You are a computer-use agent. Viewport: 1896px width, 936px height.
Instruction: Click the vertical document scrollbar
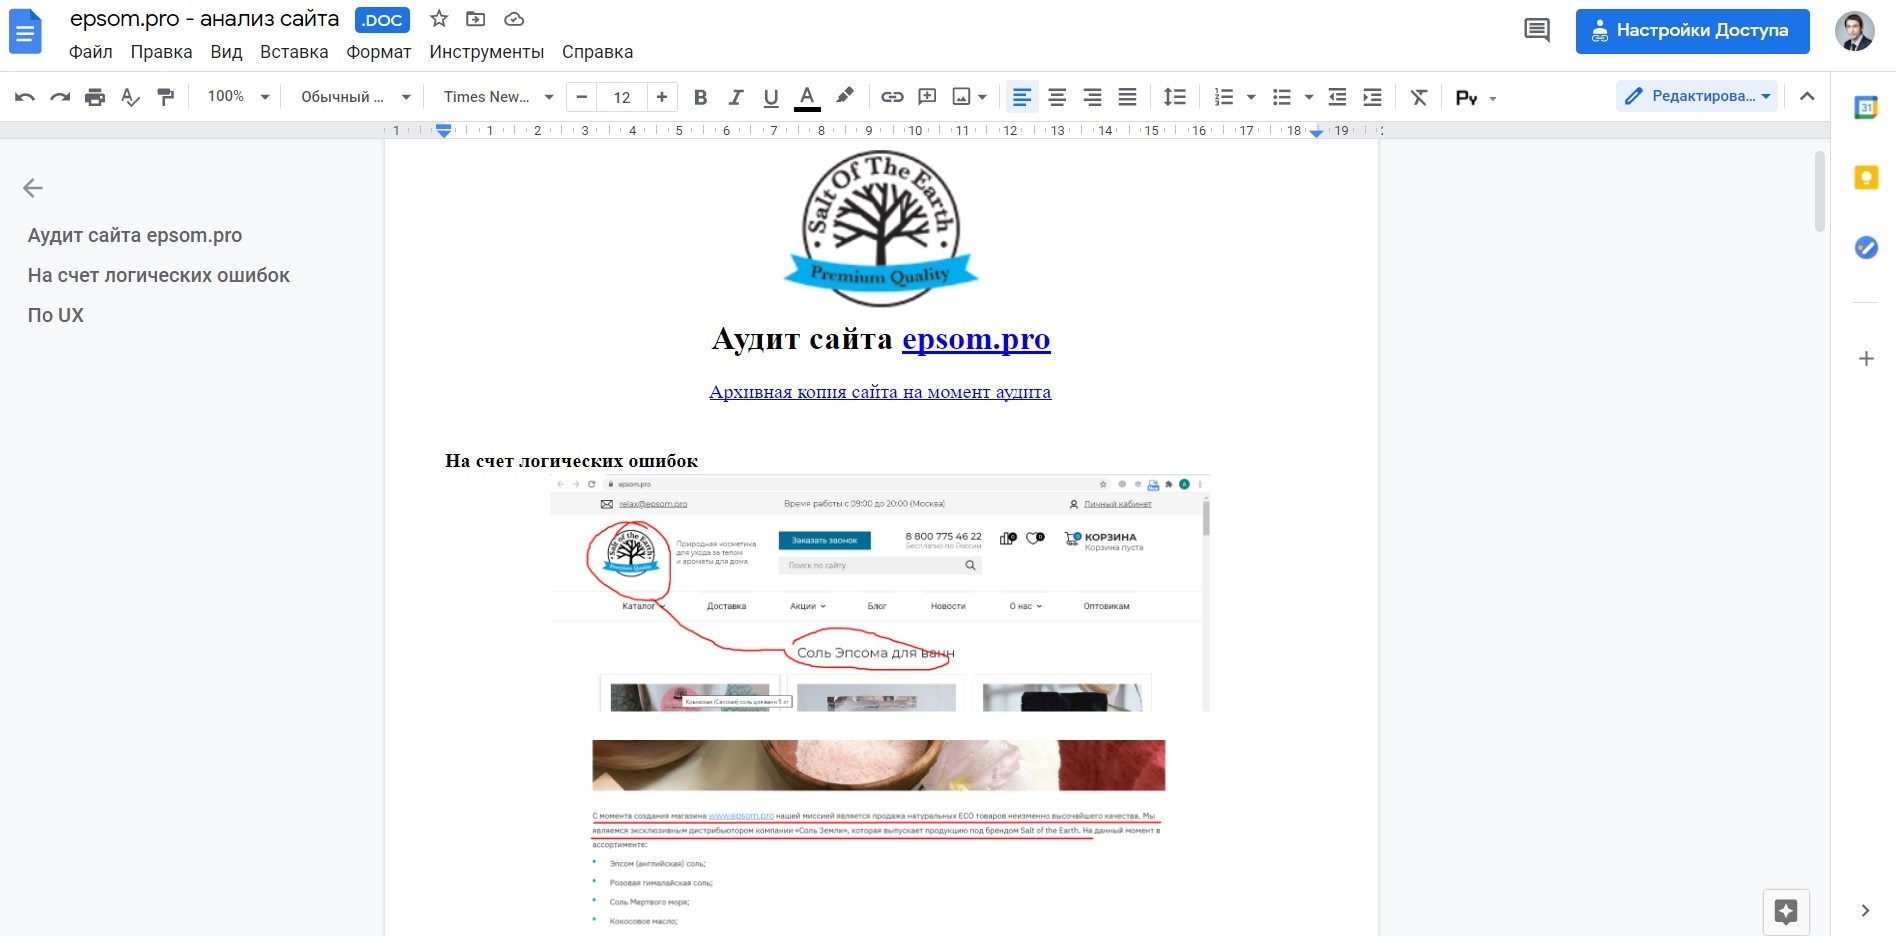[1820, 191]
